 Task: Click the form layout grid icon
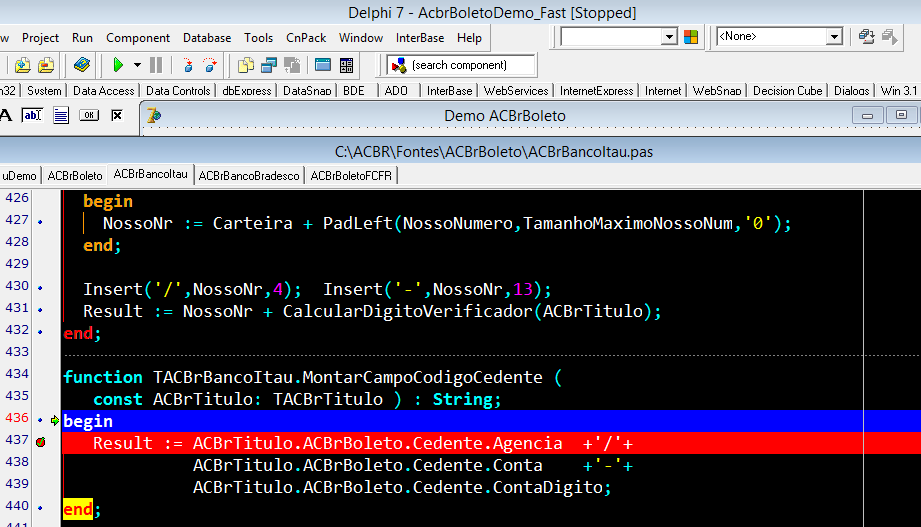point(347,65)
